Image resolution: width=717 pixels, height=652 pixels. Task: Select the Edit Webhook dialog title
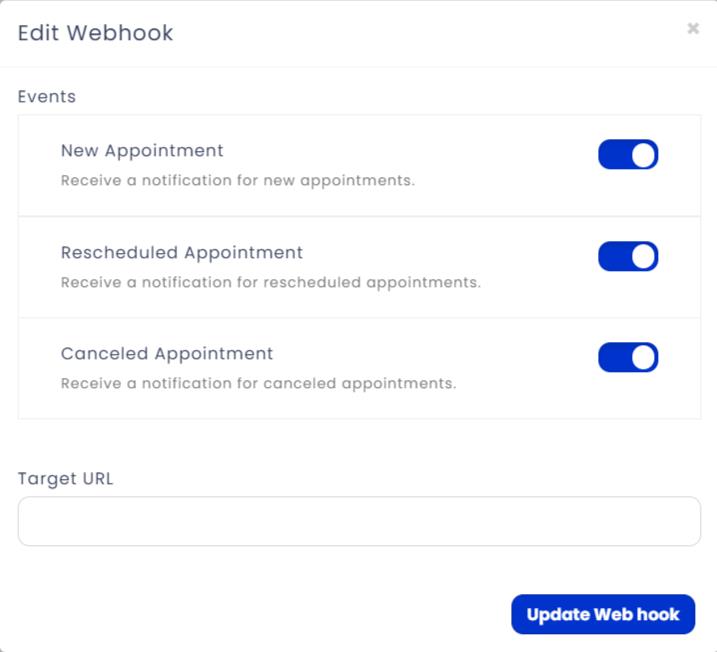(x=95, y=33)
